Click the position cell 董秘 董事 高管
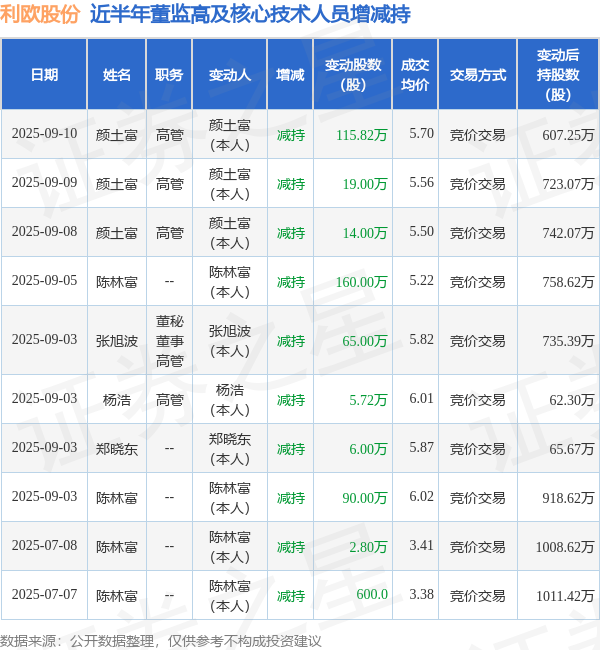Image resolution: width=600 pixels, height=650 pixels. (x=169, y=340)
